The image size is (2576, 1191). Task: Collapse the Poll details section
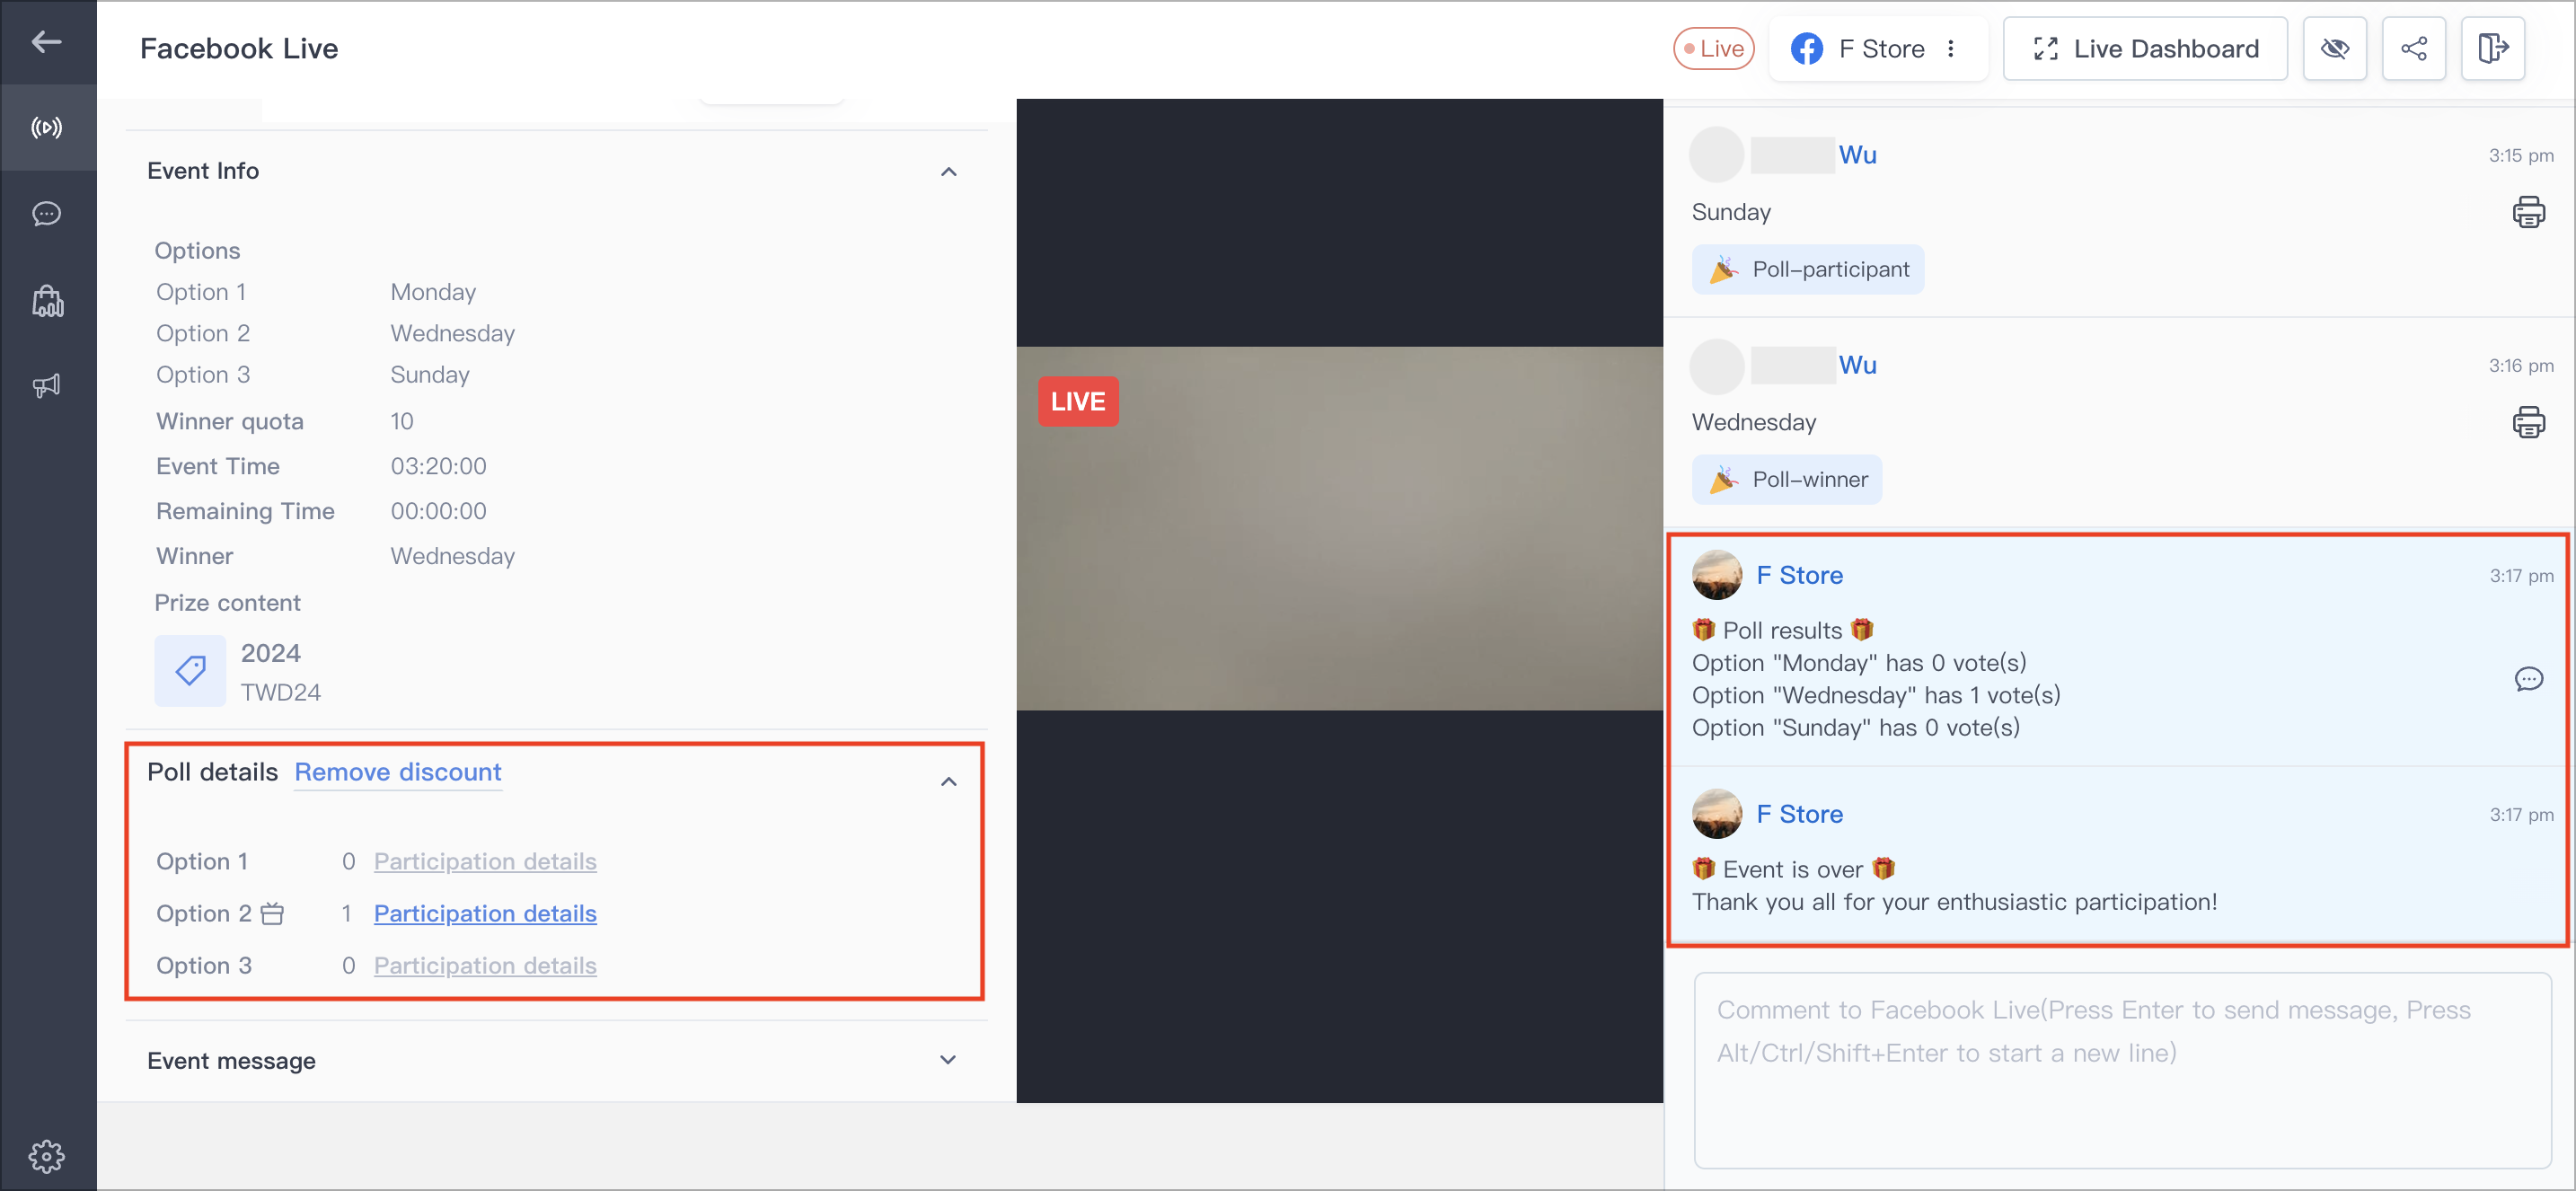[948, 781]
